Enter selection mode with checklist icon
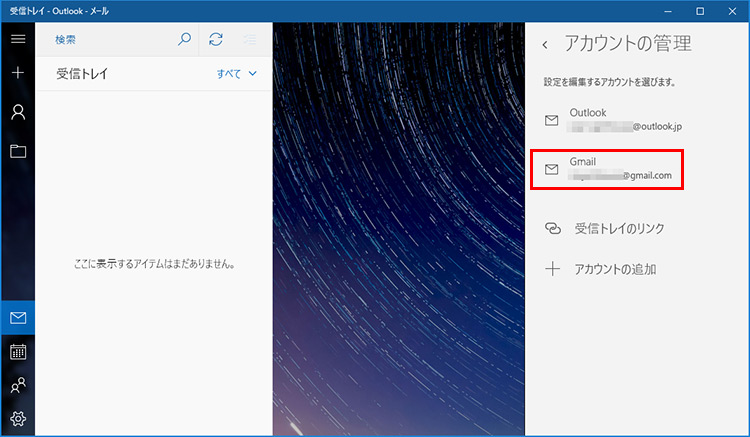The width and height of the screenshot is (750, 437). coord(249,39)
